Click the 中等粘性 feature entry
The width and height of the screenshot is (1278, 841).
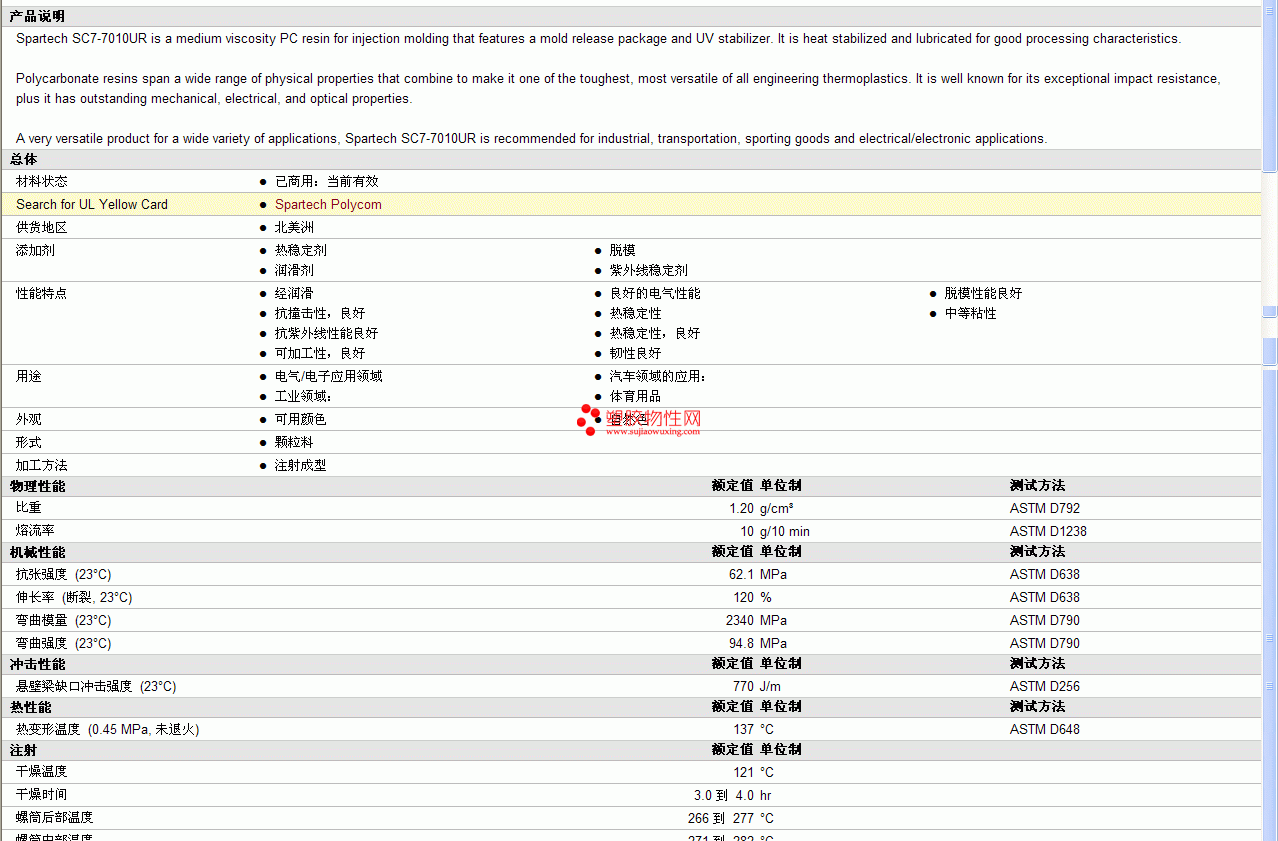tap(971, 313)
